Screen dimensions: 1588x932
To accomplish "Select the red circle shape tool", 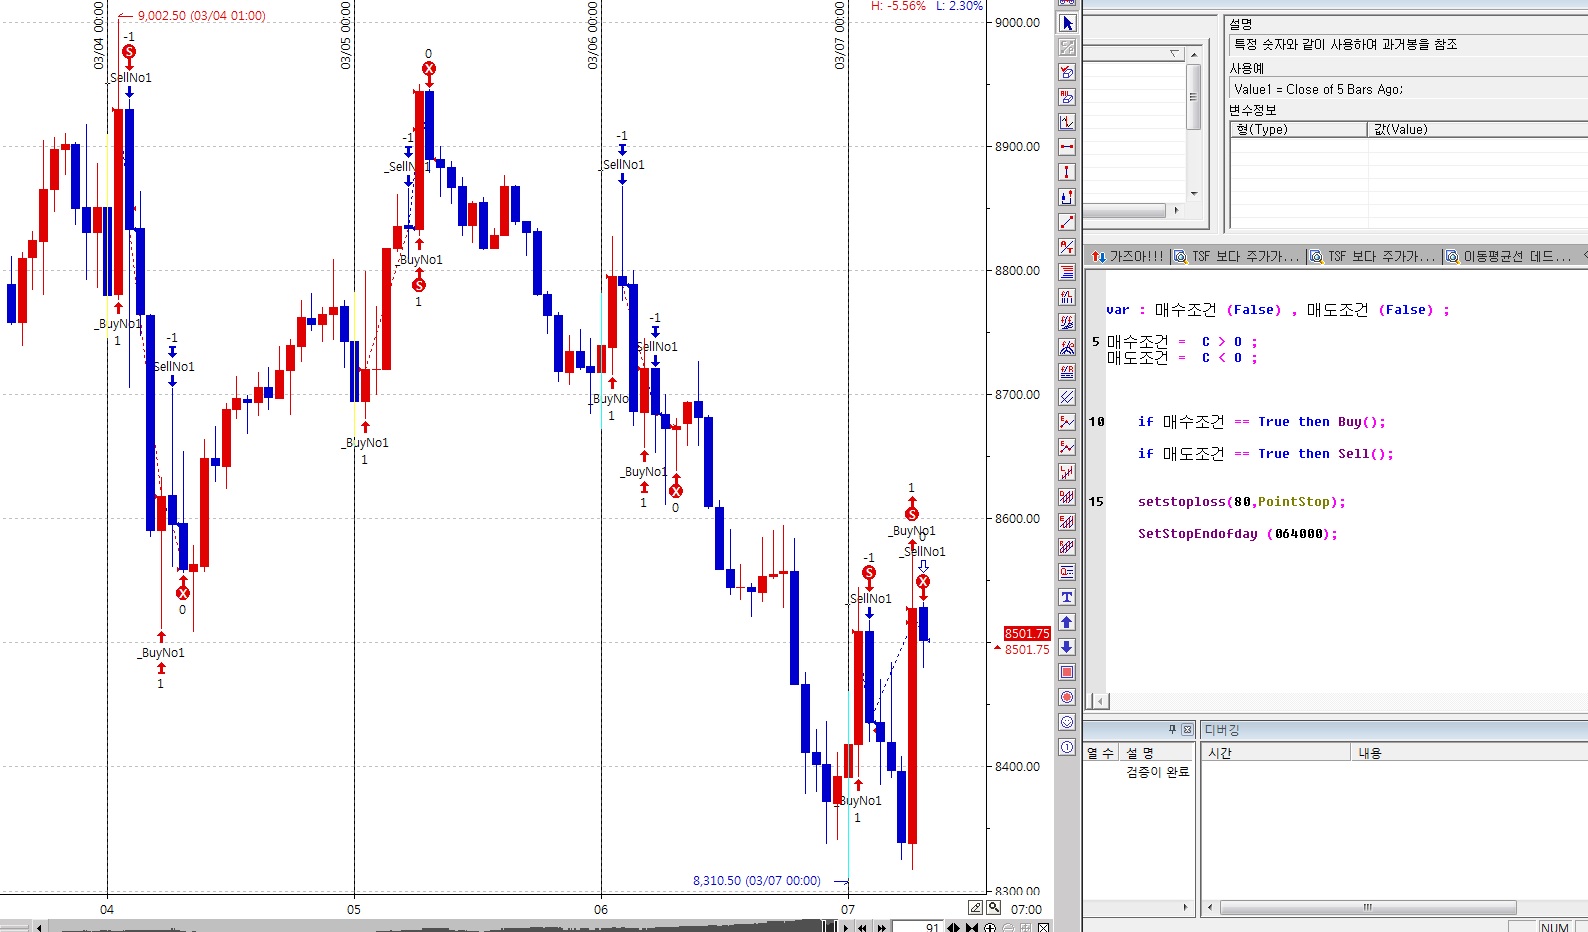I will (1067, 697).
